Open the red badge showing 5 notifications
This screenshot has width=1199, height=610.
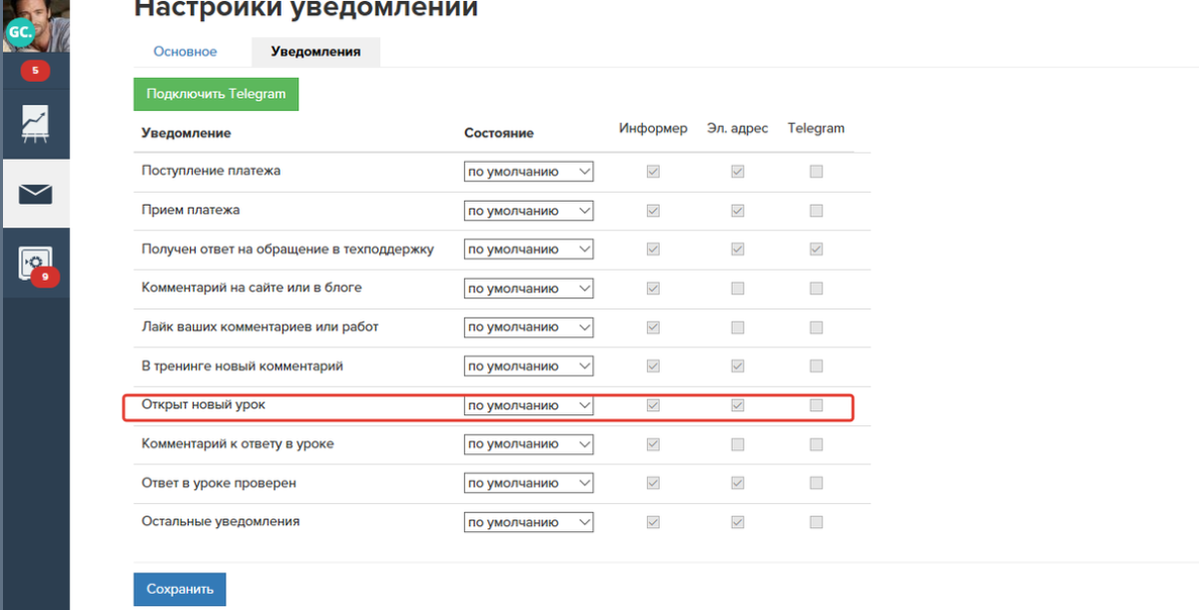[x=35, y=70]
